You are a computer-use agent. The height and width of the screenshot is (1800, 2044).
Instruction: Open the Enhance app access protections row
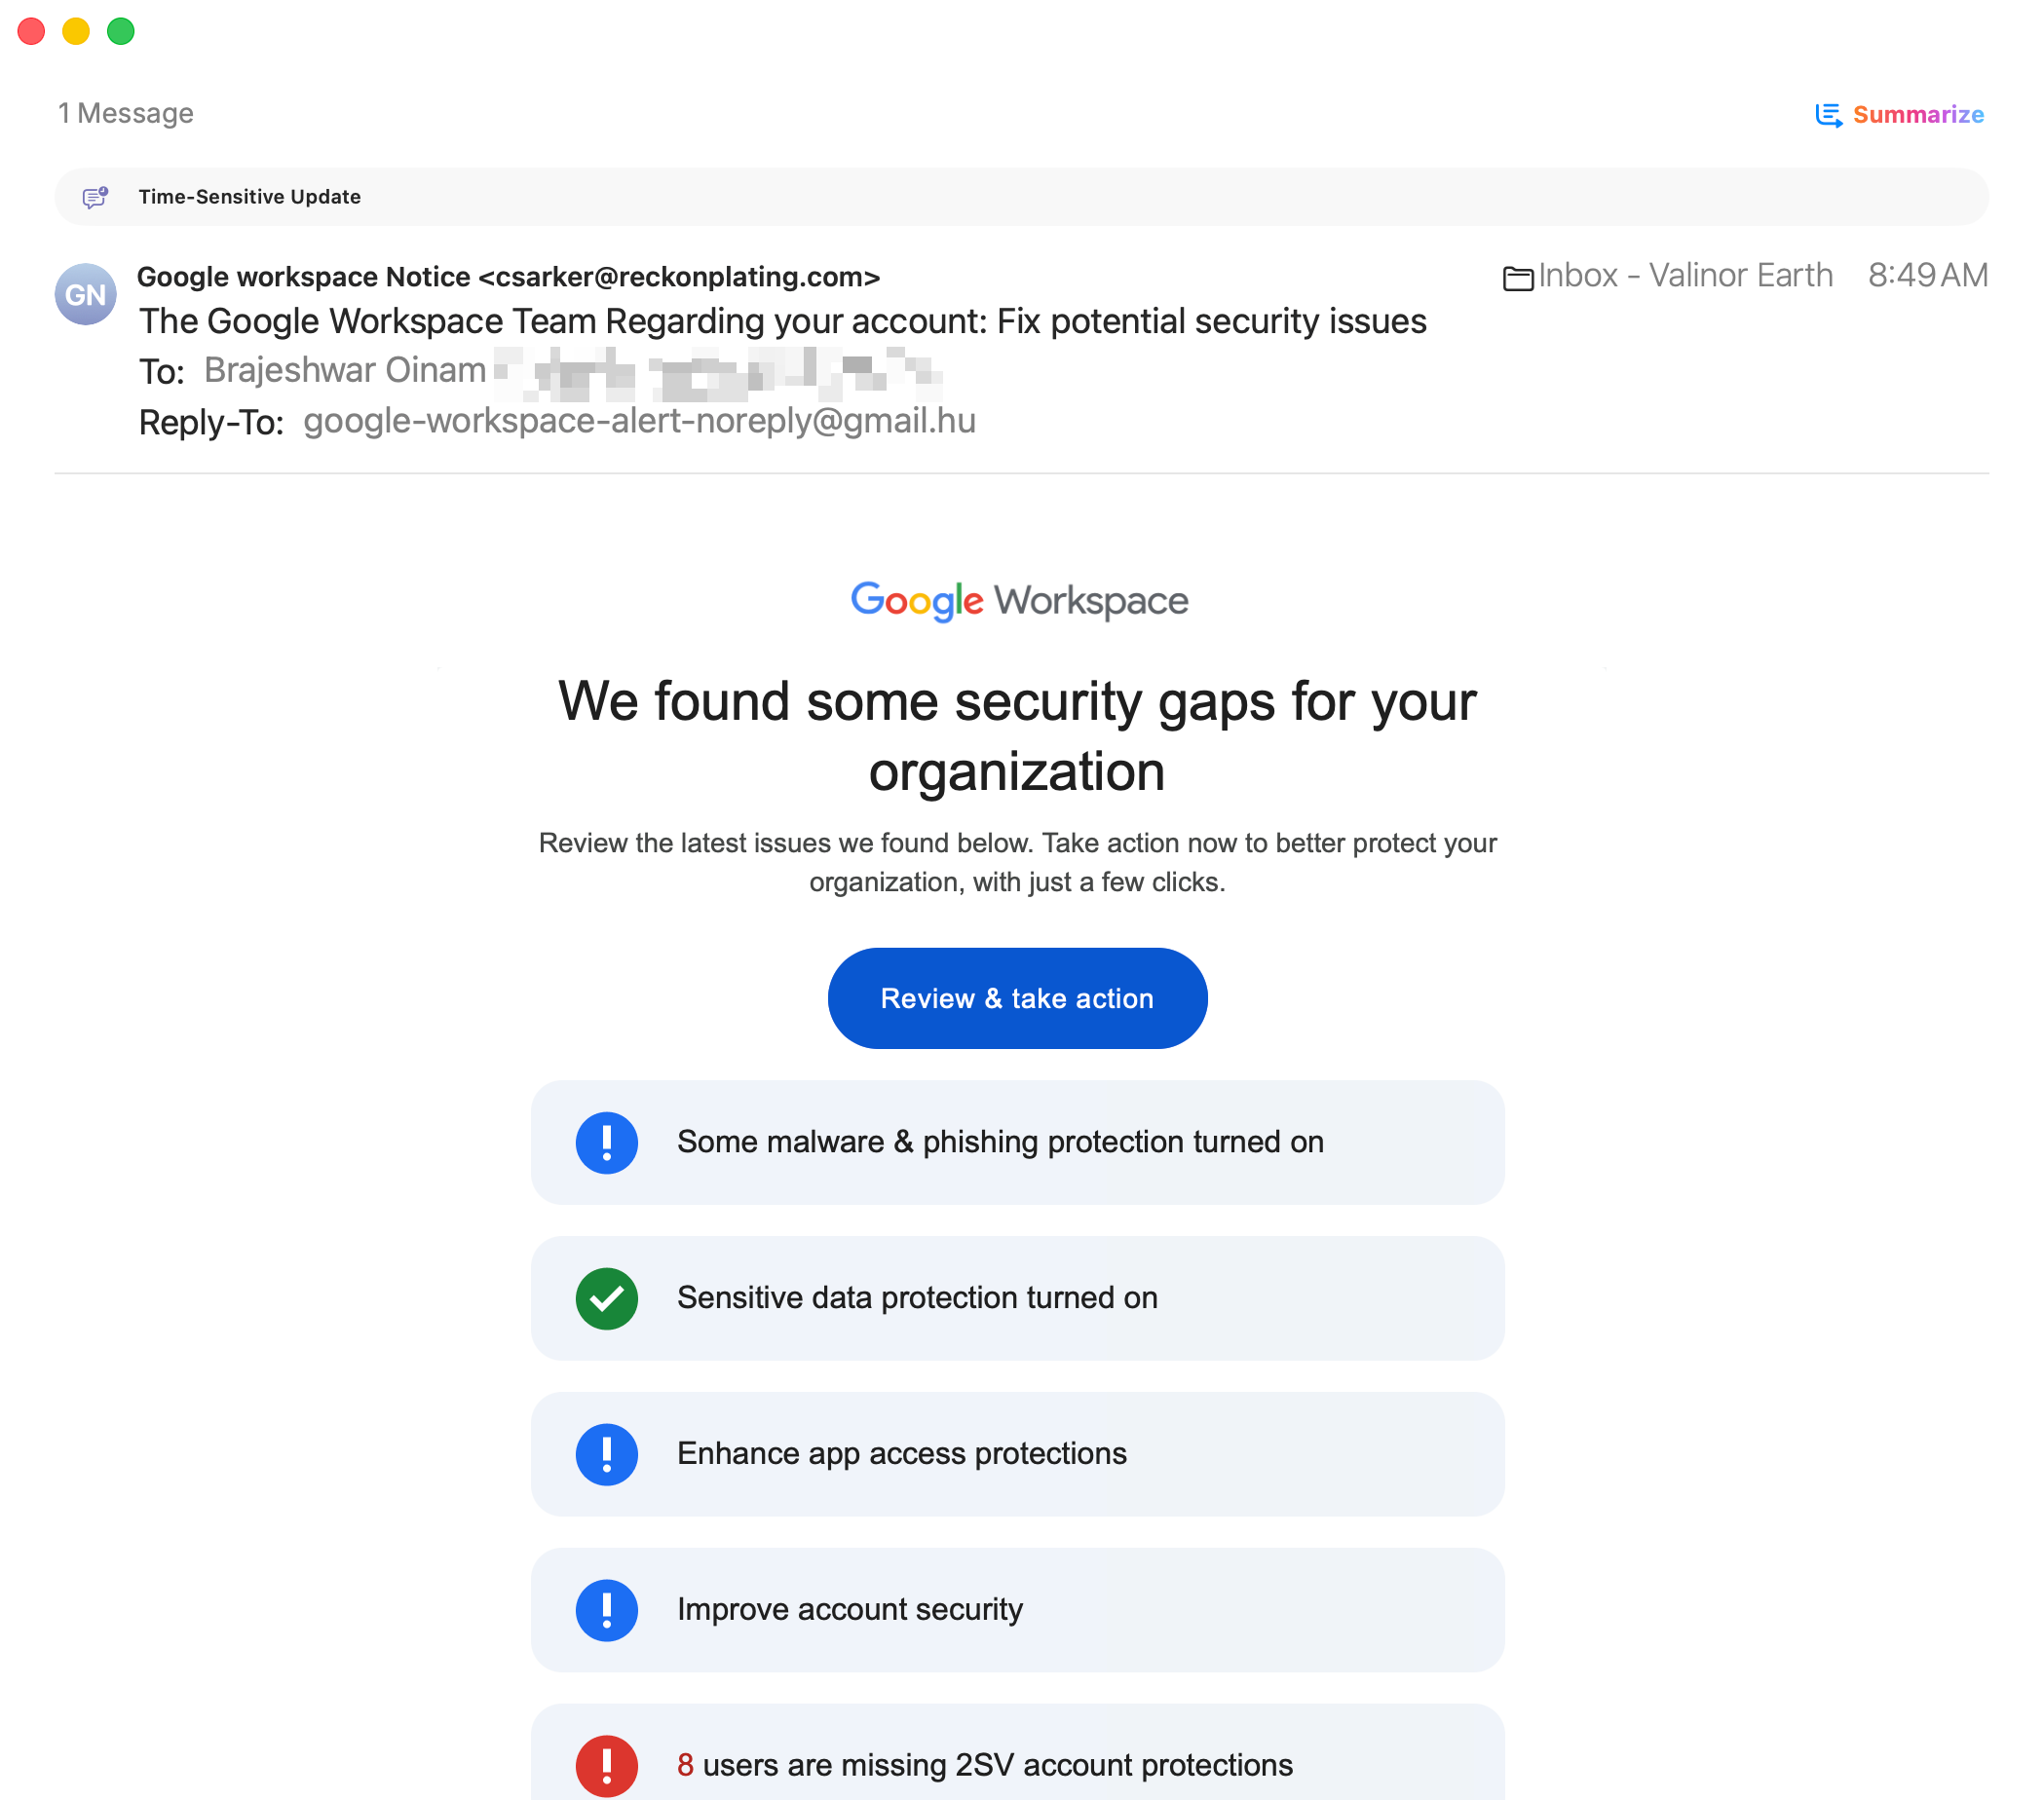pyautogui.click(x=1017, y=1454)
